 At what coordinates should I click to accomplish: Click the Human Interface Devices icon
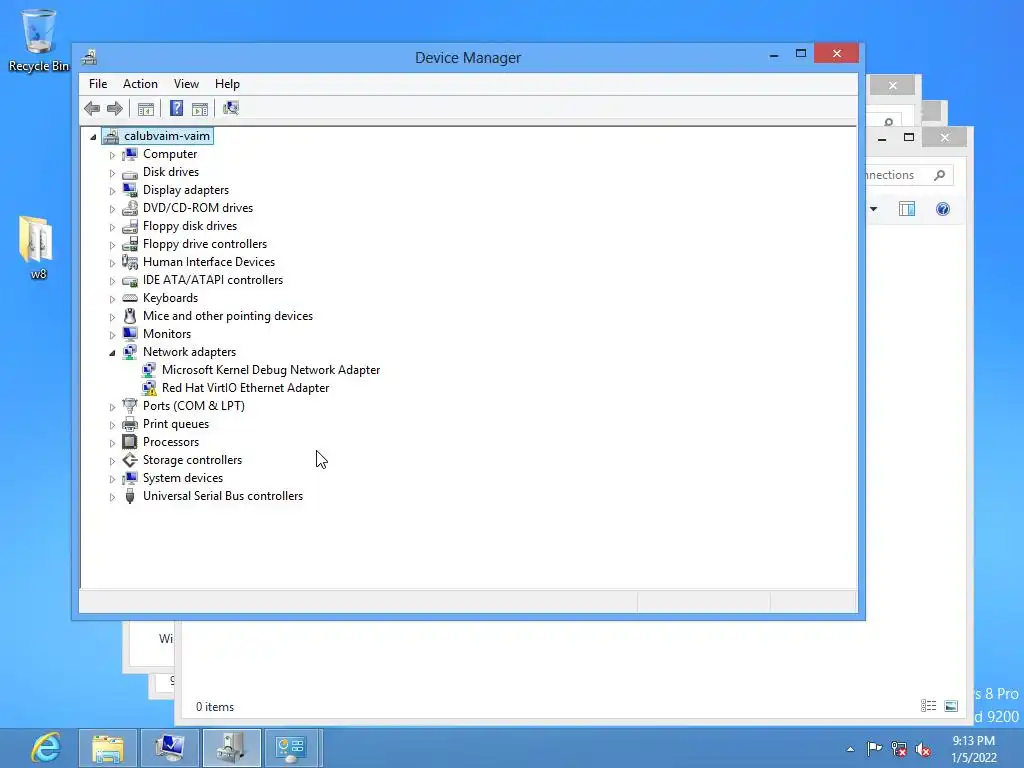130,262
